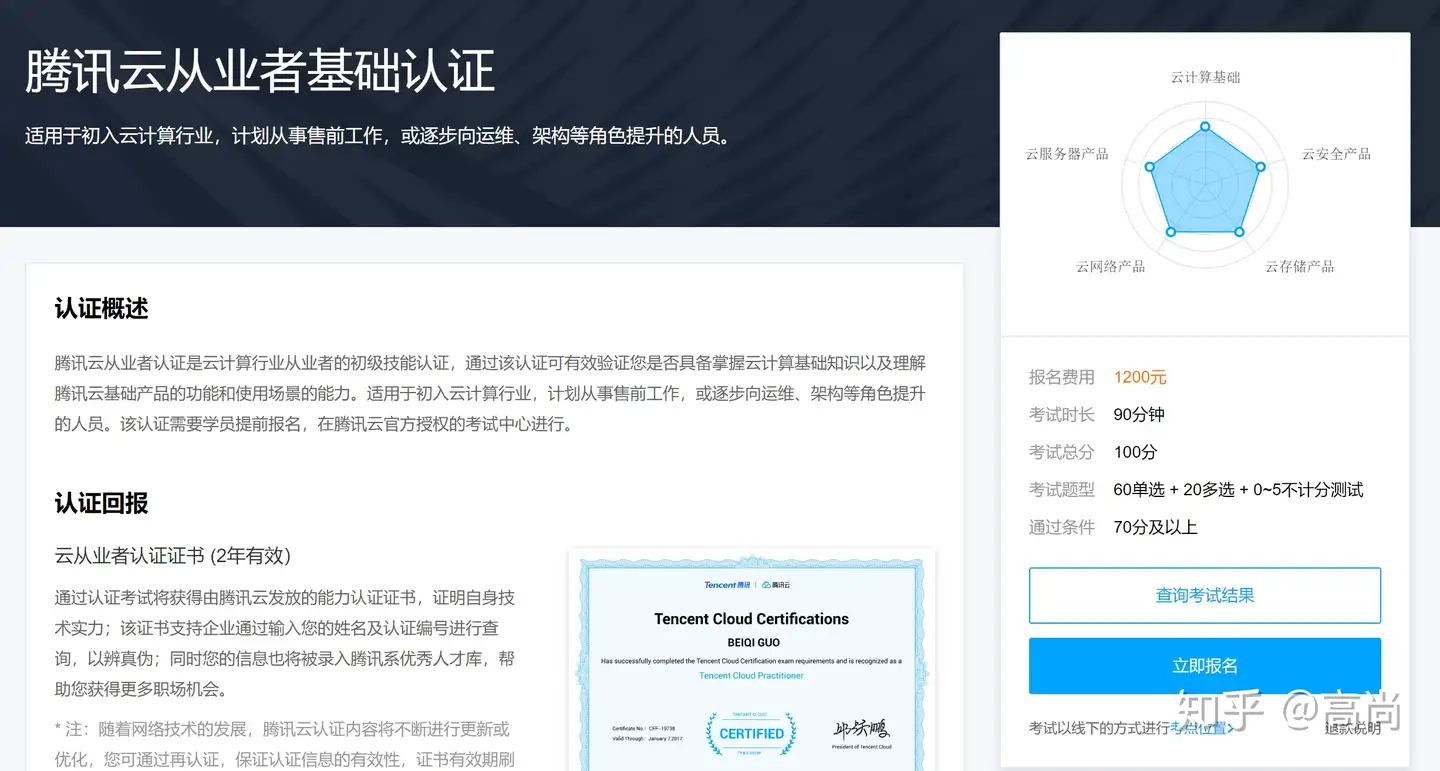Click the 云安全产品 radar chart label
This screenshot has width=1440, height=771.
(1336, 154)
